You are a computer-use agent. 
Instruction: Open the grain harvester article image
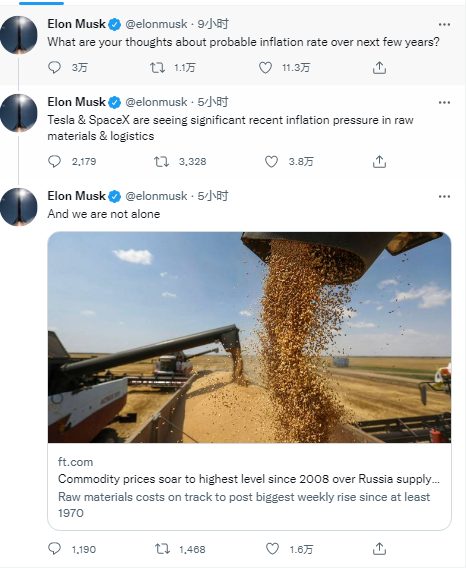click(x=249, y=337)
